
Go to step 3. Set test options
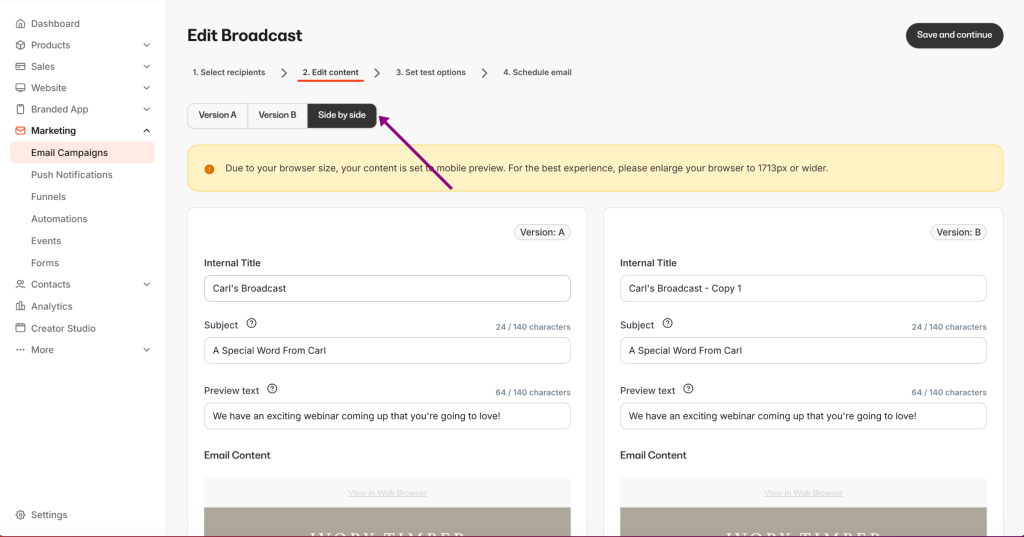pyautogui.click(x=430, y=73)
